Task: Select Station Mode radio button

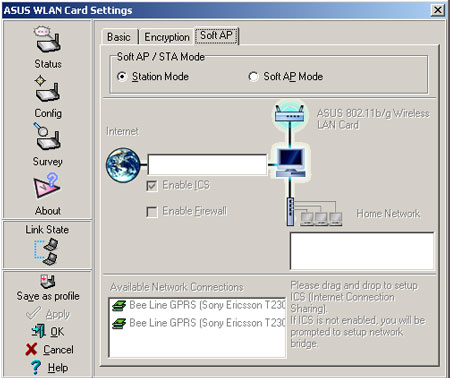Action: (122, 77)
